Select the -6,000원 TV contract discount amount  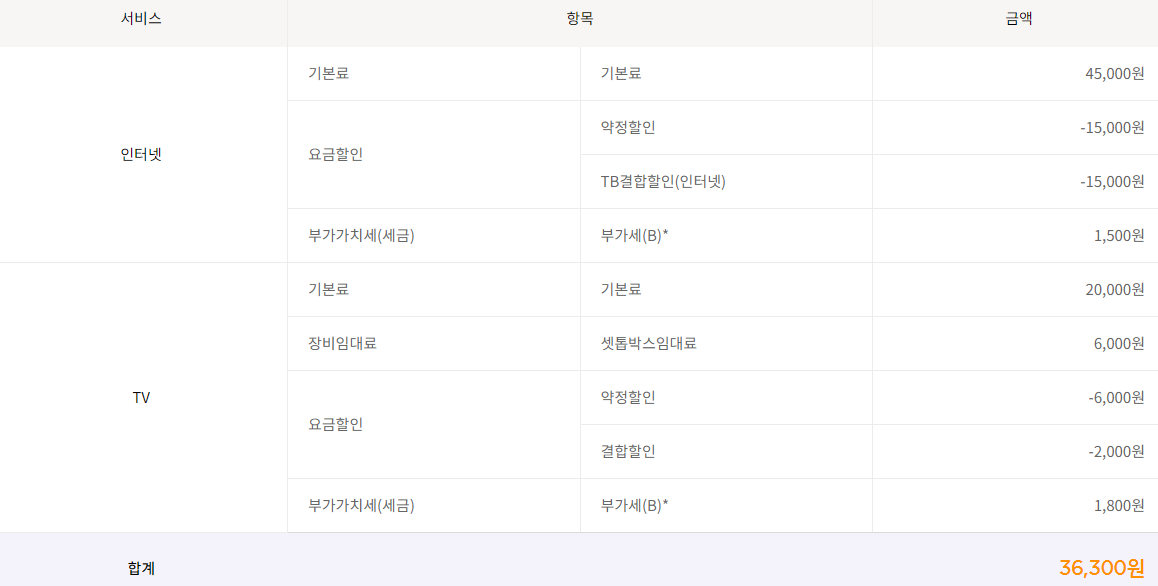1116,398
